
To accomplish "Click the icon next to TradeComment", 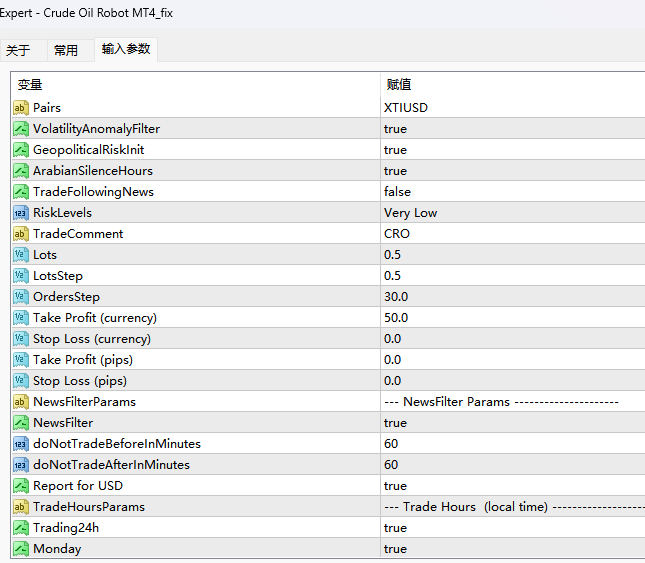I will pos(21,234).
